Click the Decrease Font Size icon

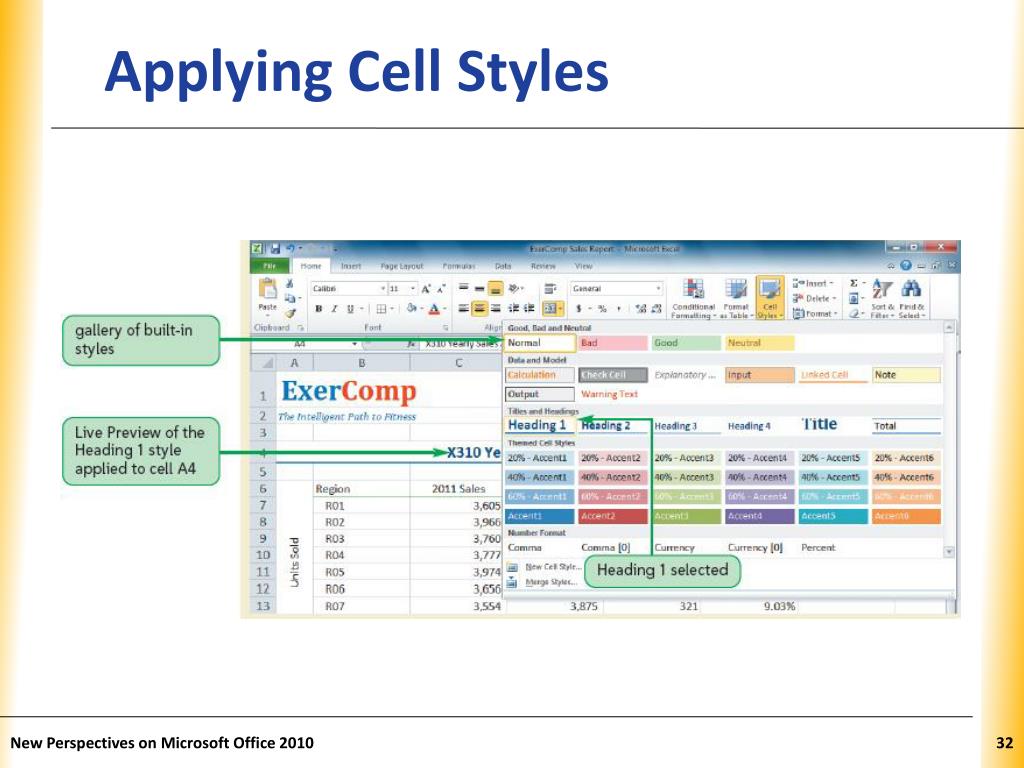[x=441, y=289]
